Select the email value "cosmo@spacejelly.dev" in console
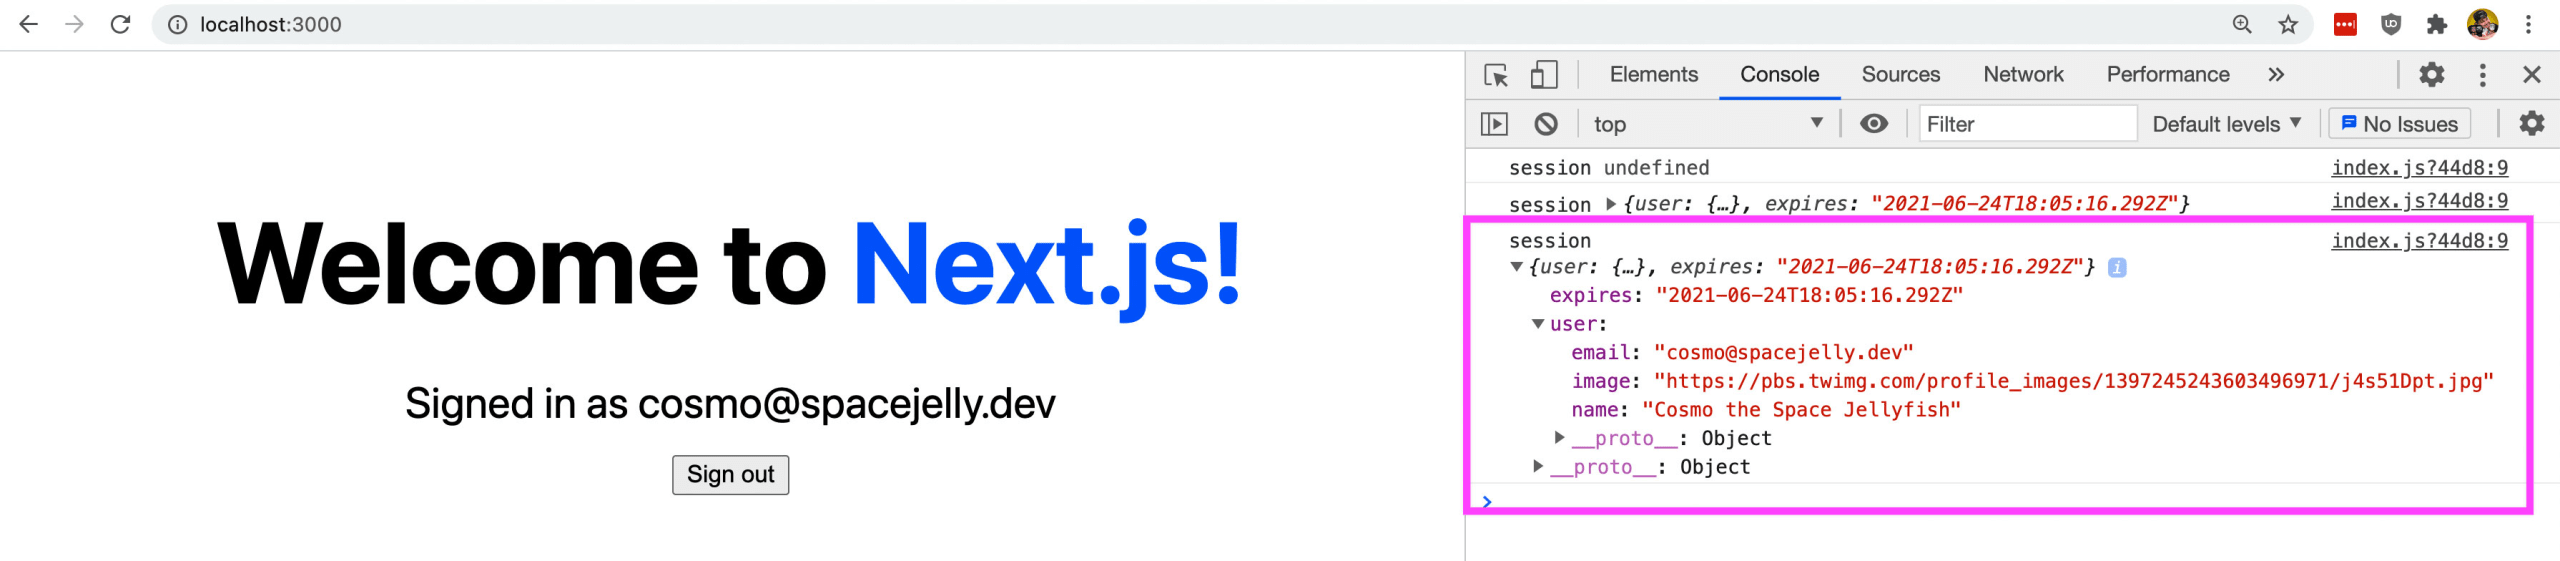This screenshot has height=561, width=2560. point(1783,353)
